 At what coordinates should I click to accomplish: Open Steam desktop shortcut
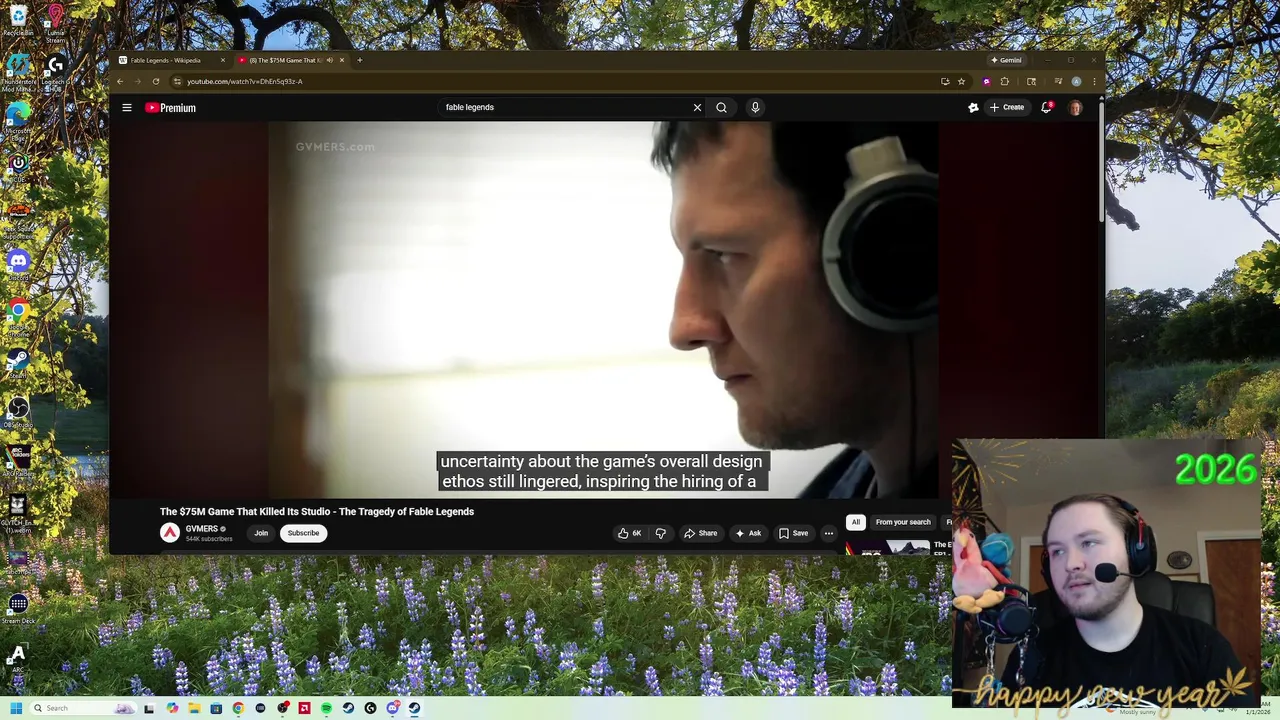[x=18, y=363]
